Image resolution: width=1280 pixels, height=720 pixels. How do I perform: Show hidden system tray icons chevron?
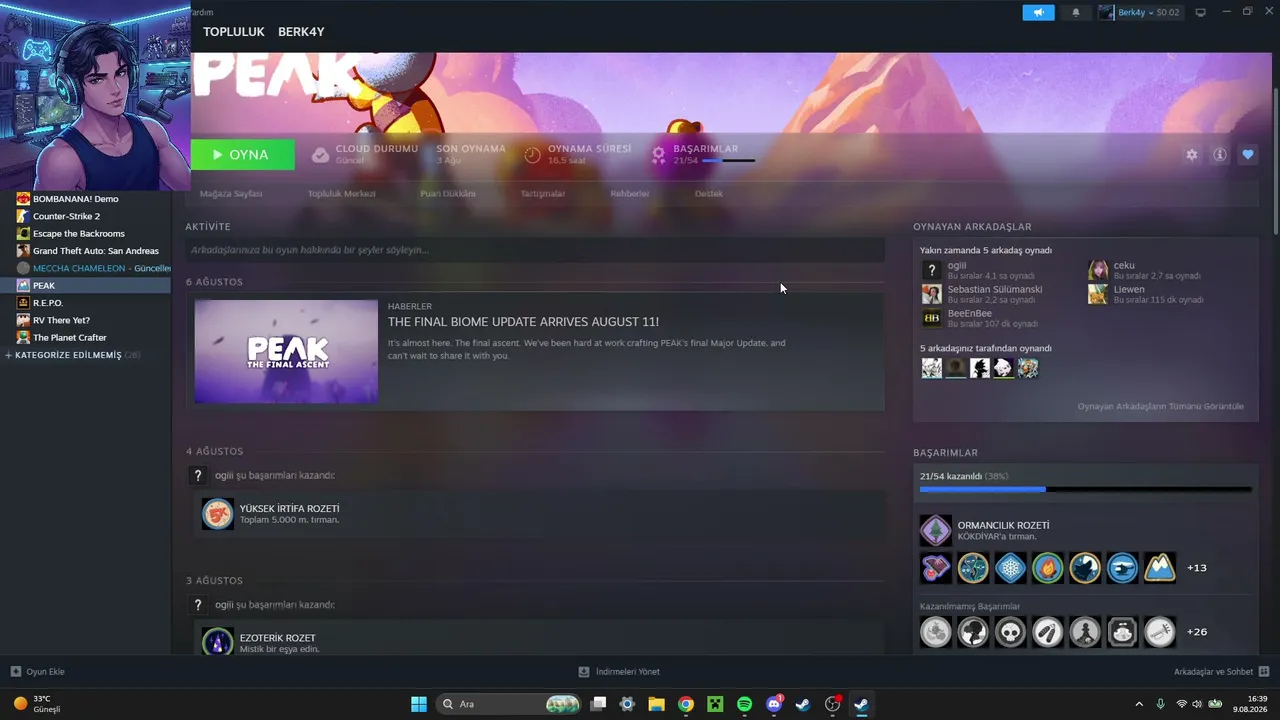pos(1139,704)
